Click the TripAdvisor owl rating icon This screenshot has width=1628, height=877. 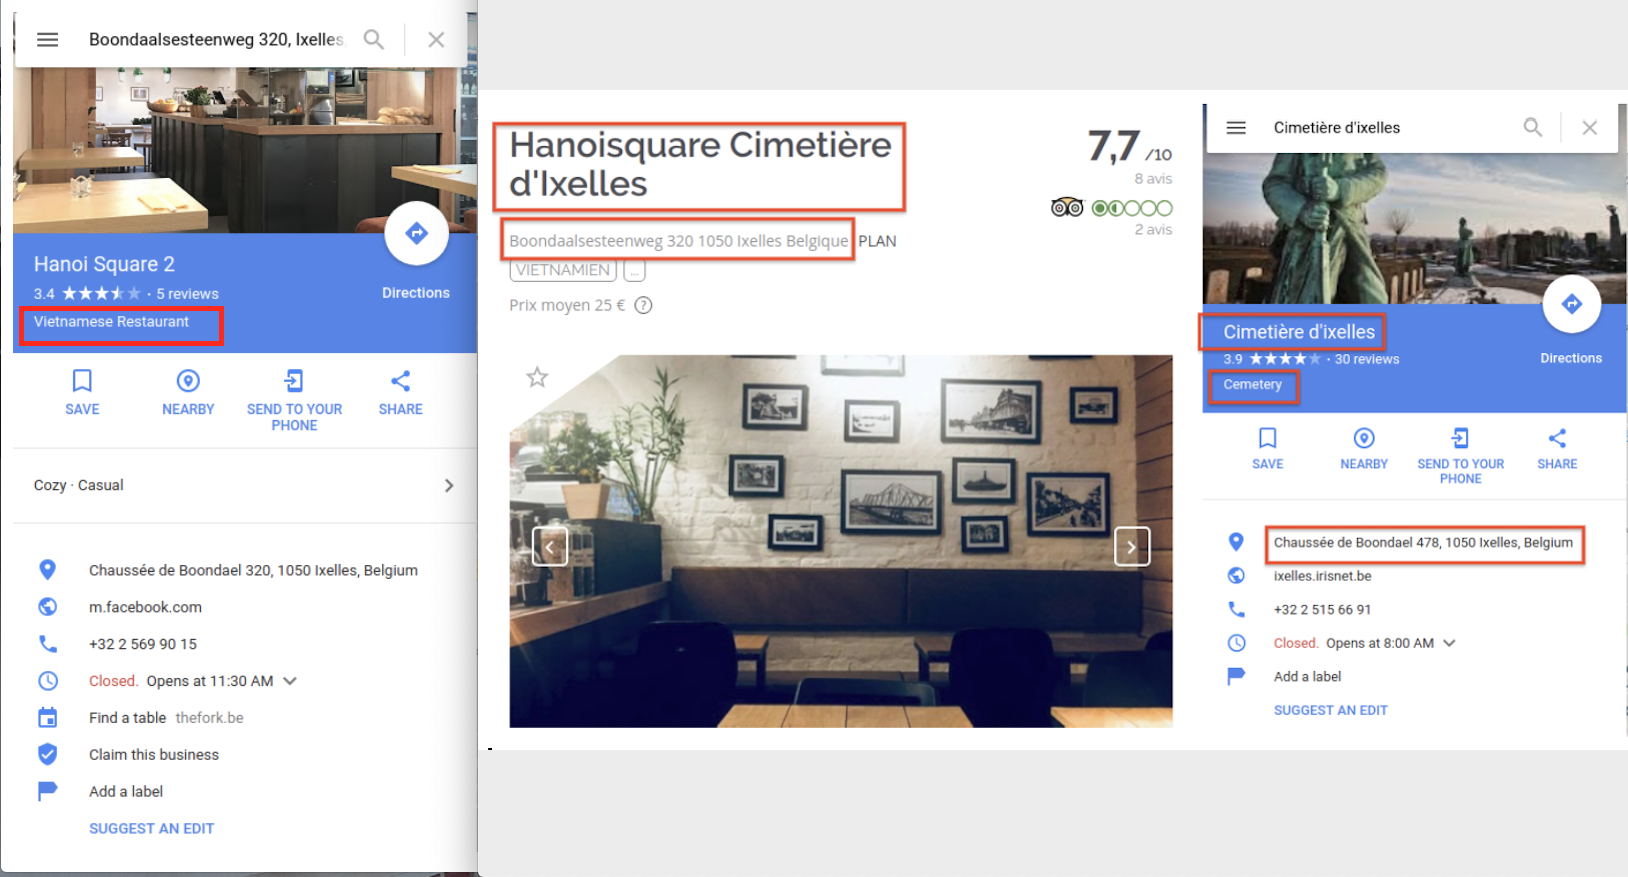tap(1067, 208)
